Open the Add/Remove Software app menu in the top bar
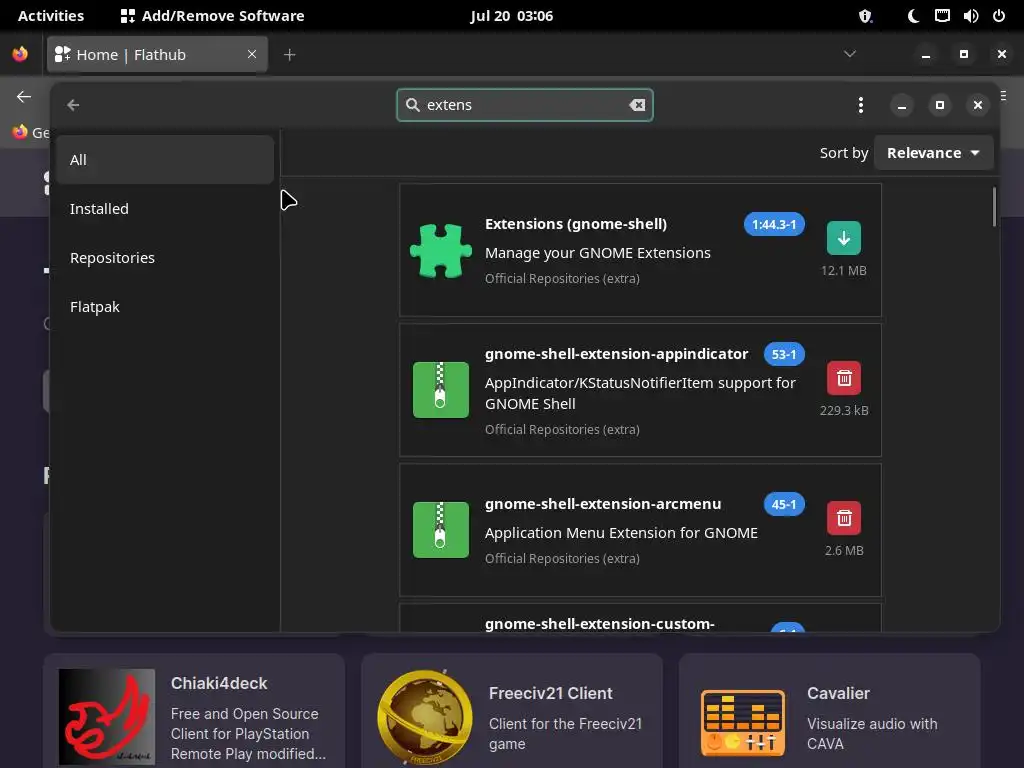 [212, 16]
